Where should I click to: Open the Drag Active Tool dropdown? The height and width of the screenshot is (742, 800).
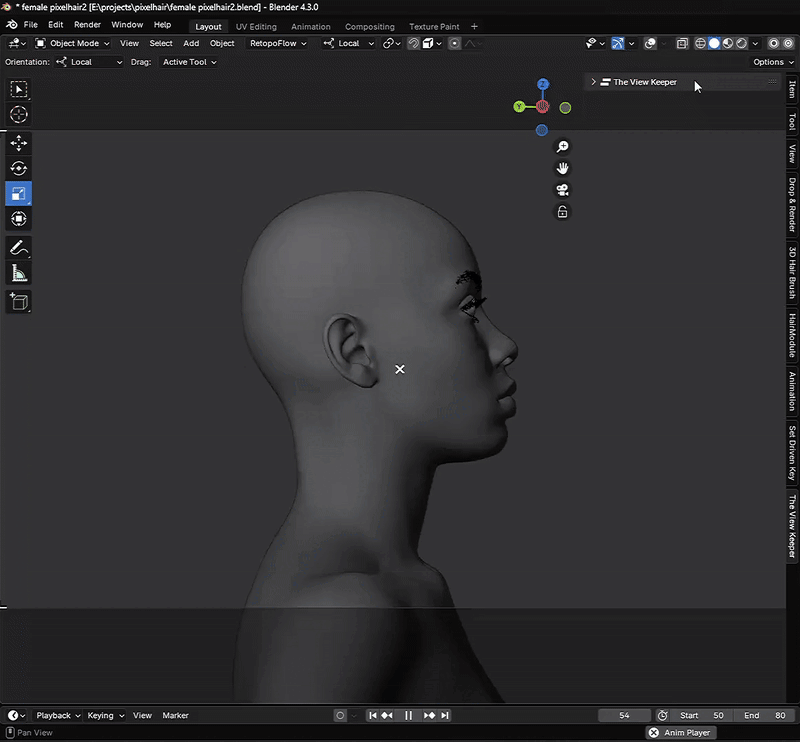pyautogui.click(x=189, y=62)
